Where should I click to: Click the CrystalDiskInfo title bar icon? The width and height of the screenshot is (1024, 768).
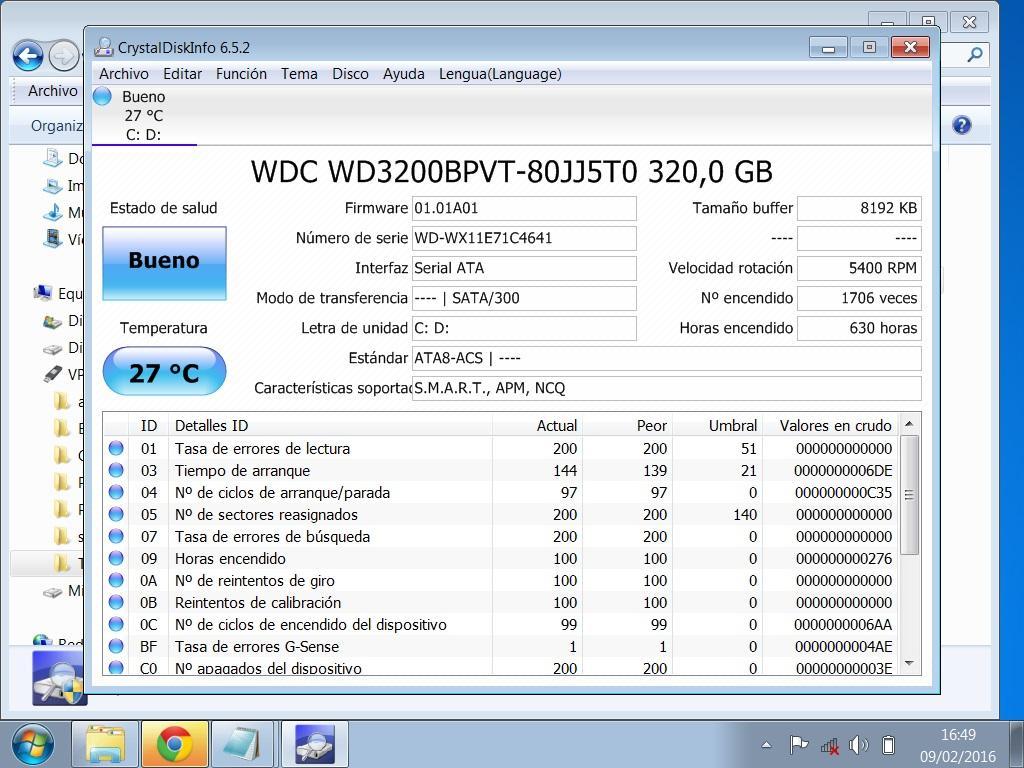pyautogui.click(x=103, y=47)
